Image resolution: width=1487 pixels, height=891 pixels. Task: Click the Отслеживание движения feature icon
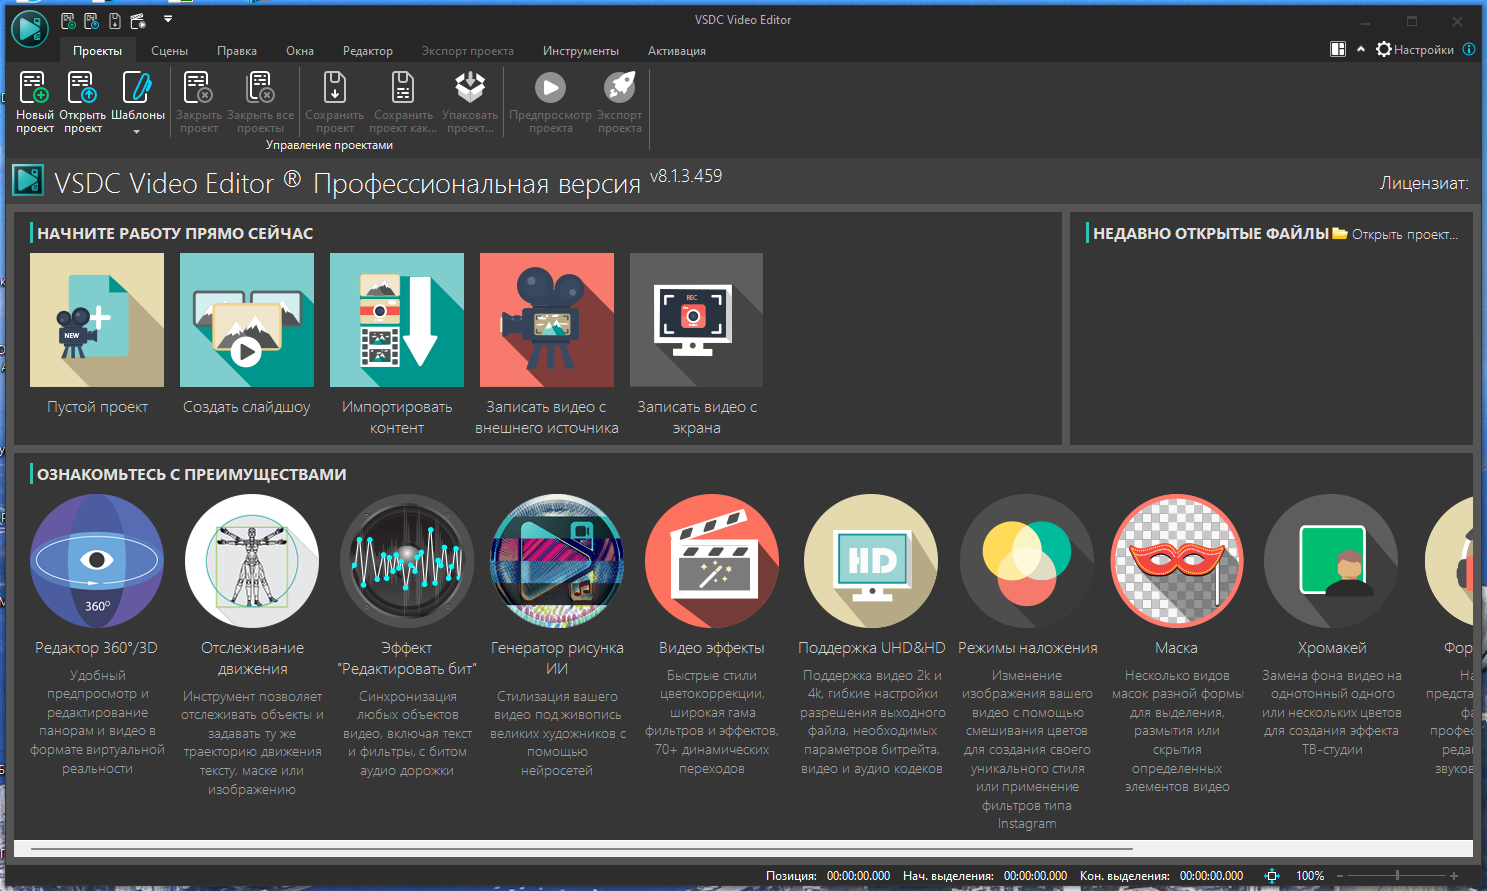coord(252,561)
